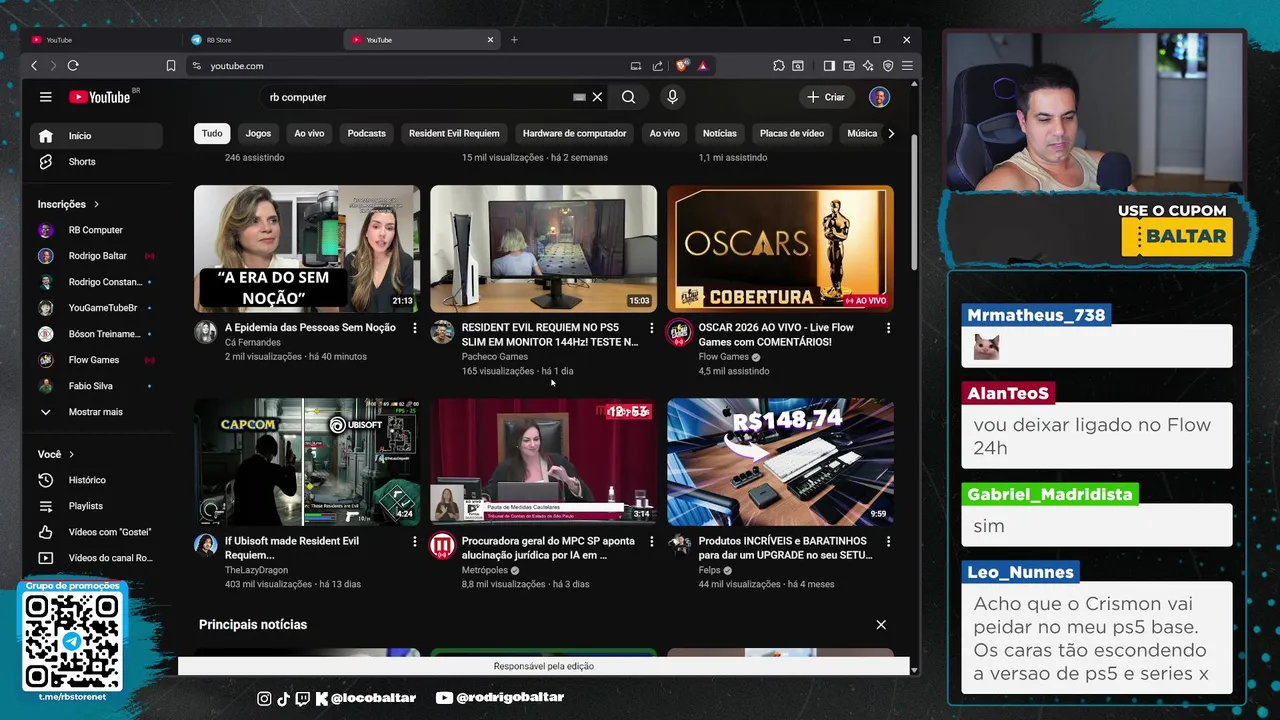The height and width of the screenshot is (720, 1280).
Task: Open the YouTube hamburger menu
Action: (x=45, y=97)
